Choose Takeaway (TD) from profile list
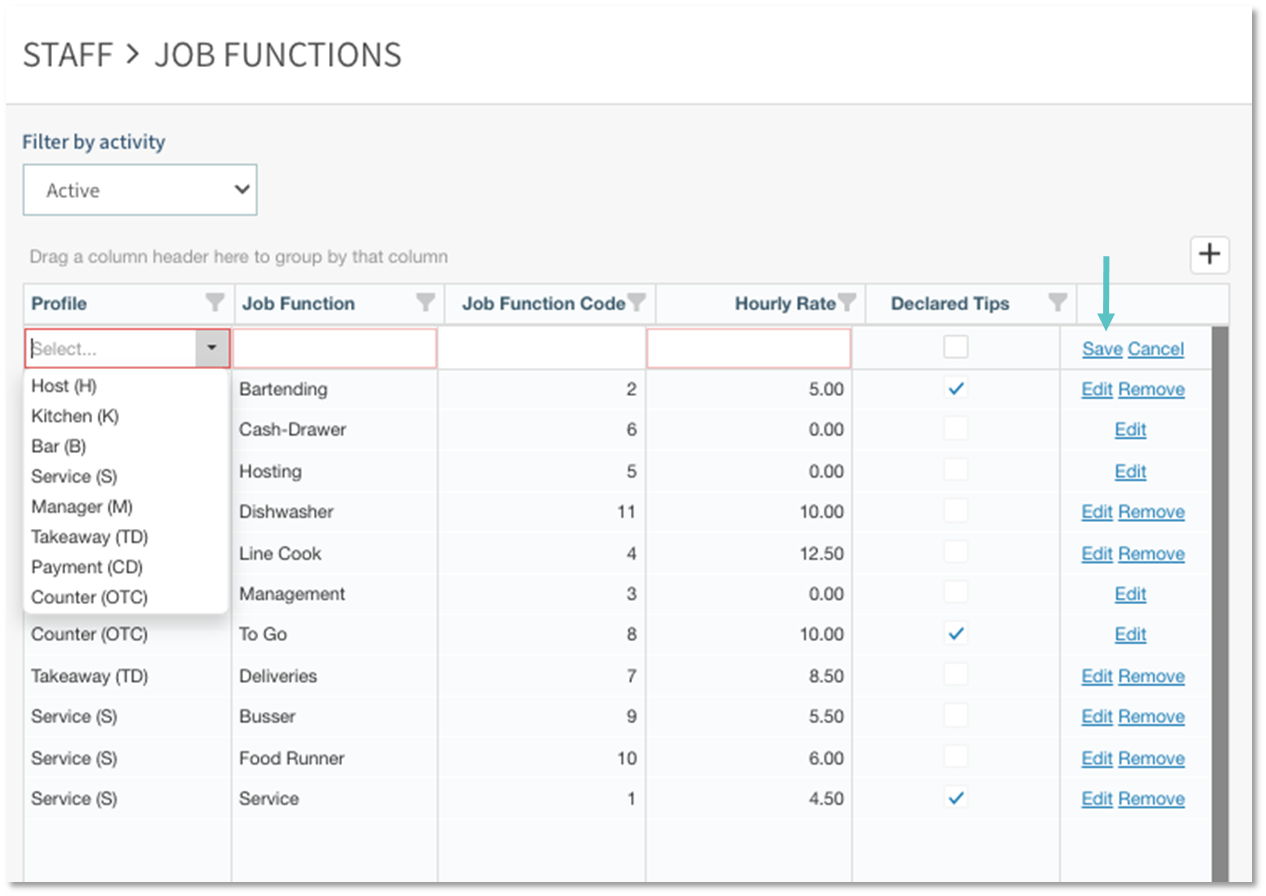The image size is (1266, 896). [89, 537]
